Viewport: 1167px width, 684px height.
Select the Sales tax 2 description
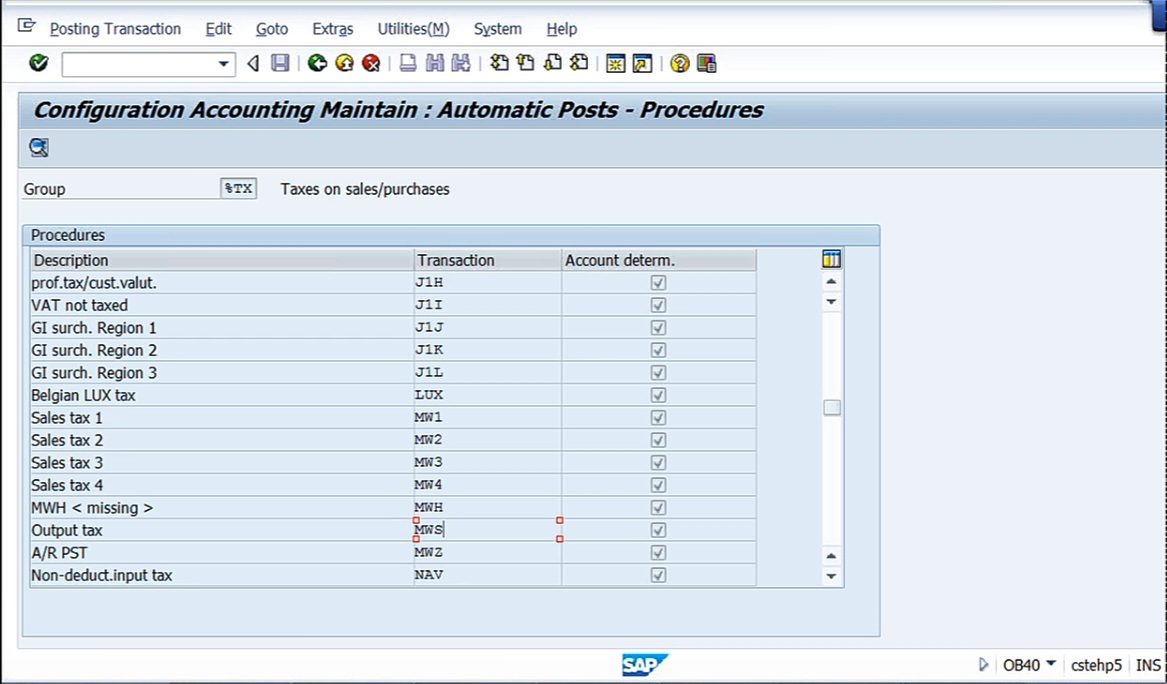[x=222, y=441]
